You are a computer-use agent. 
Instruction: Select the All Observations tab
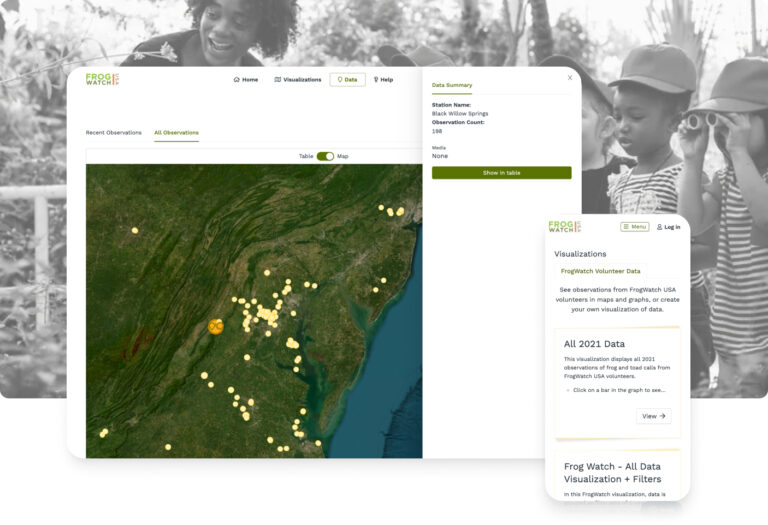point(176,133)
